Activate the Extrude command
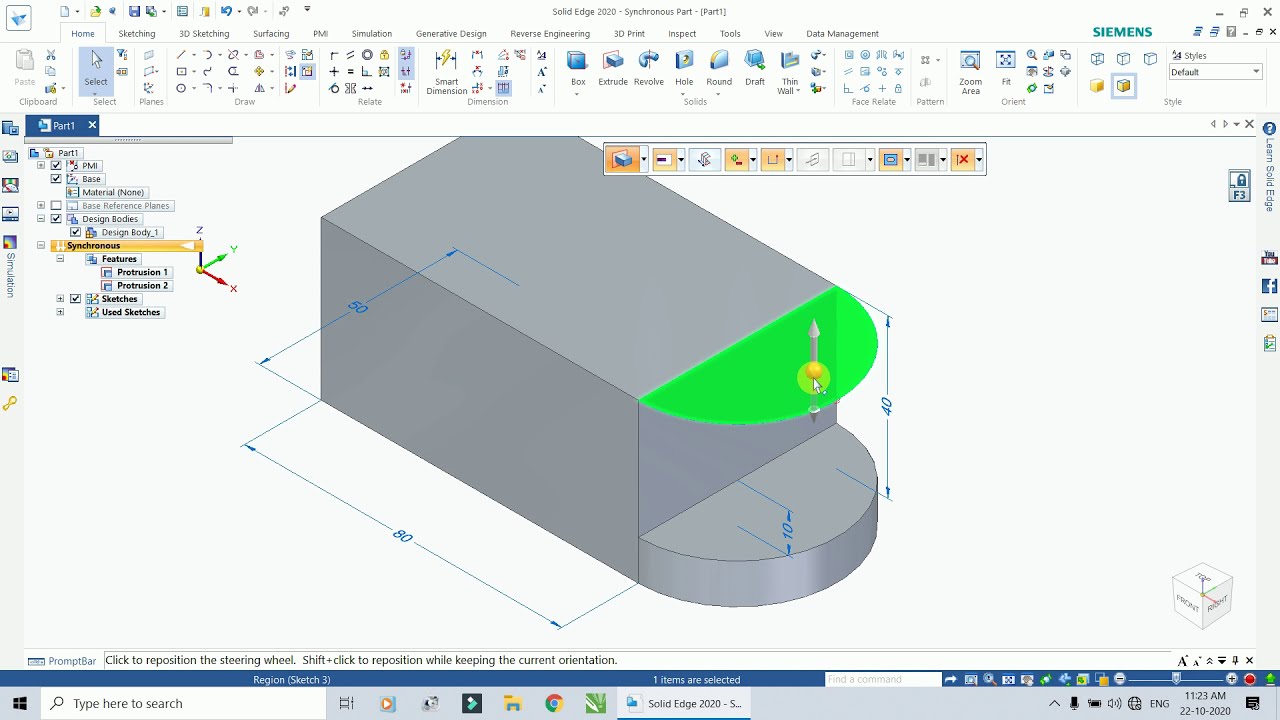Screen dimensions: 1280x720 (x=613, y=68)
